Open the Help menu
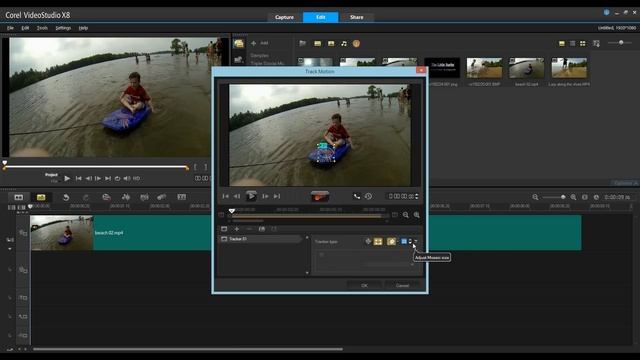The height and width of the screenshot is (360, 640). pyautogui.click(x=83, y=28)
